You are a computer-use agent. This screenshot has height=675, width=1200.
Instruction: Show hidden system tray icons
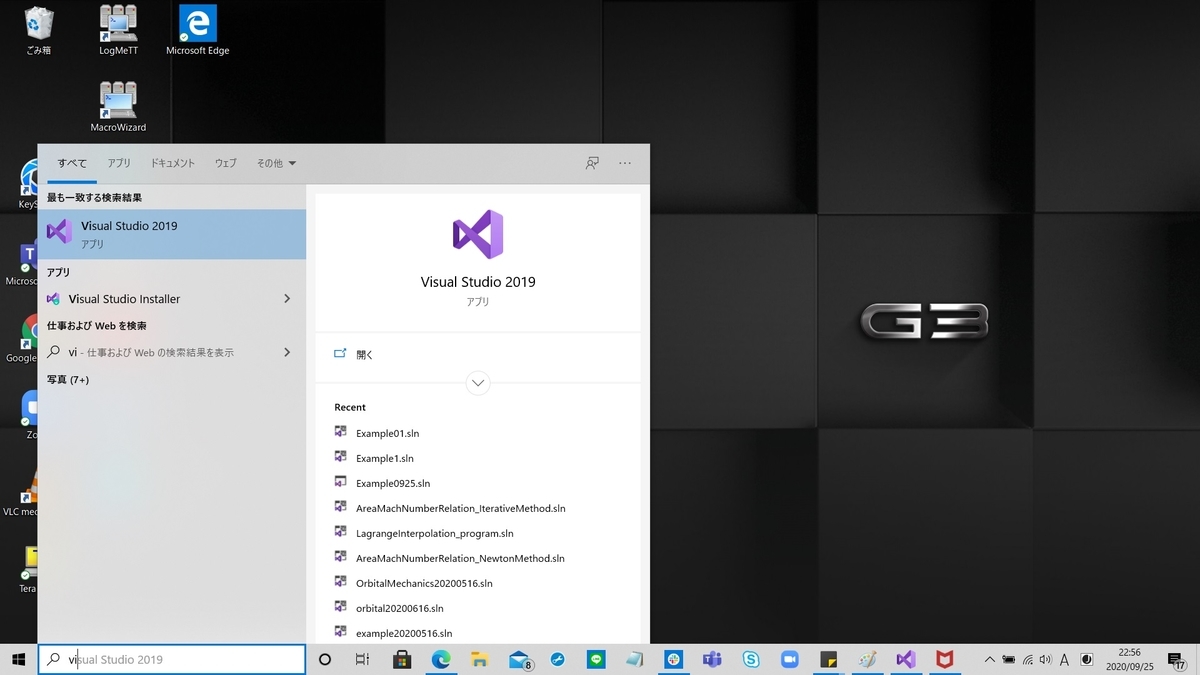click(990, 659)
